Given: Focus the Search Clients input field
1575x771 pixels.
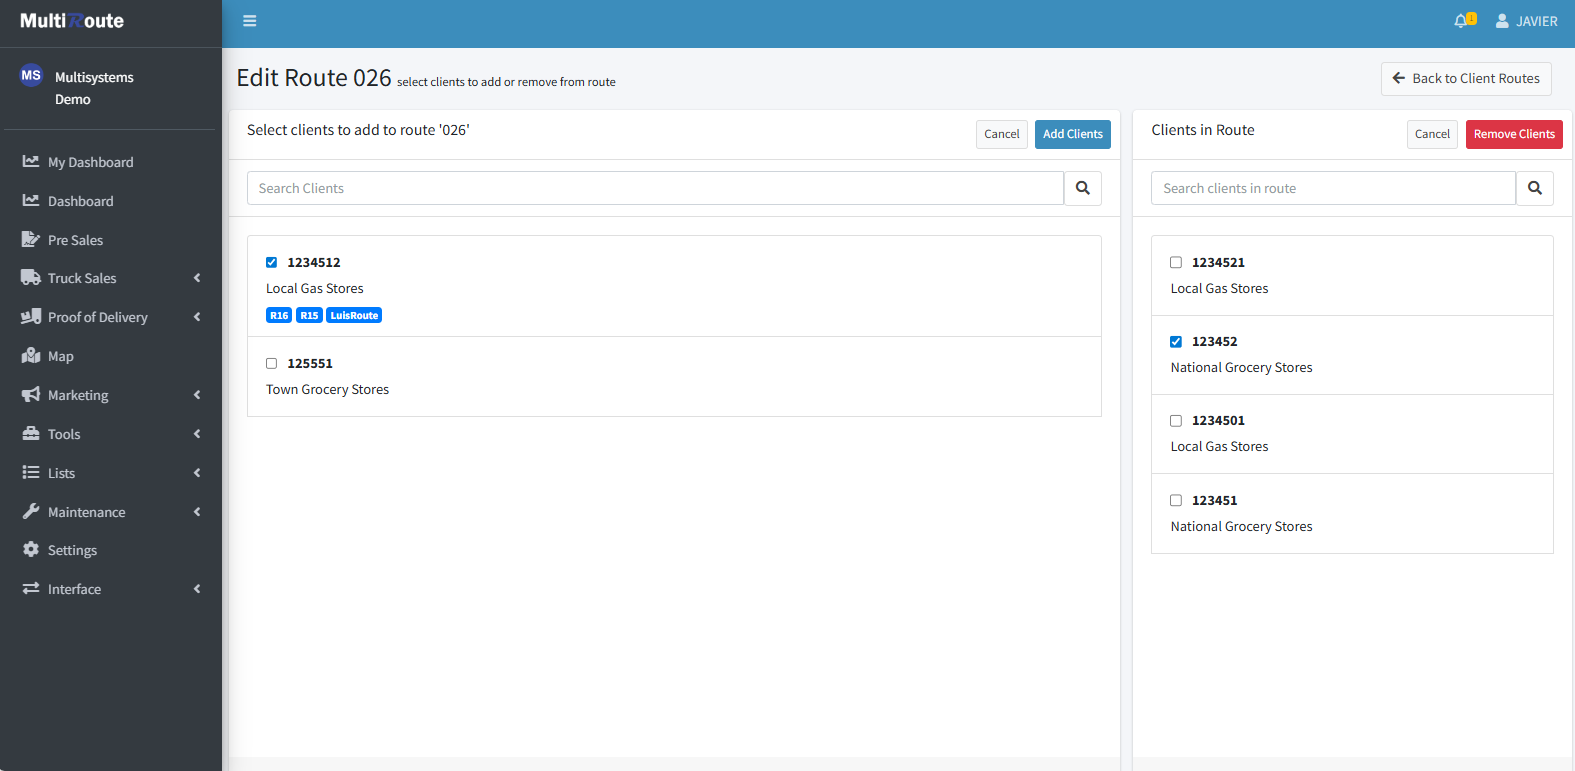Looking at the screenshot, I should [655, 188].
